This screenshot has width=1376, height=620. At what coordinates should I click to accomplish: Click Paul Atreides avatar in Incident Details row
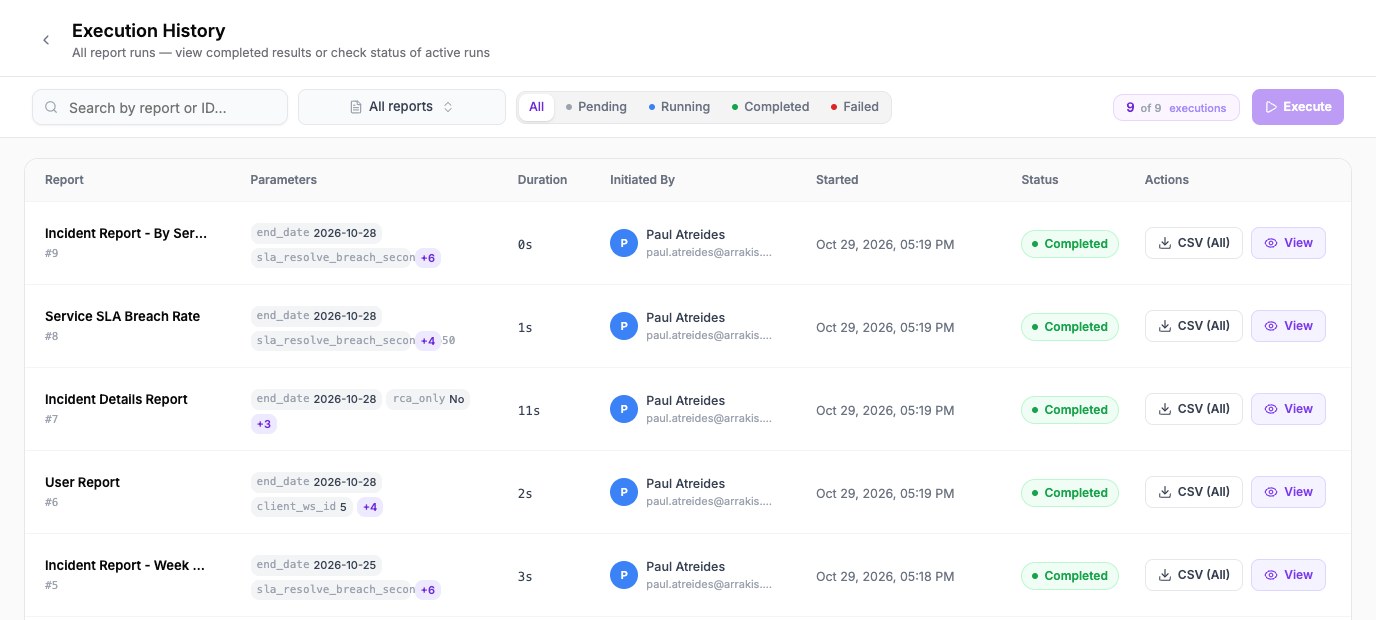point(624,409)
